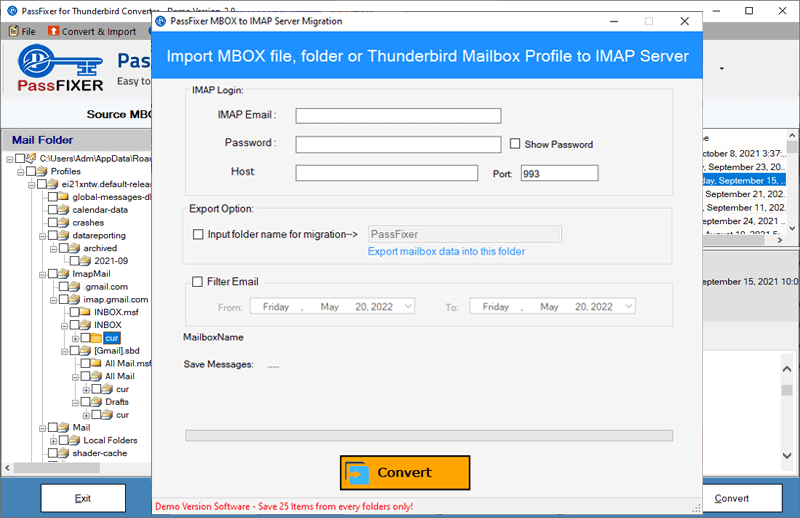This screenshot has height=518, width=800.
Task: Select the 2021-09 tree item
Action: pyautogui.click(x=111, y=261)
